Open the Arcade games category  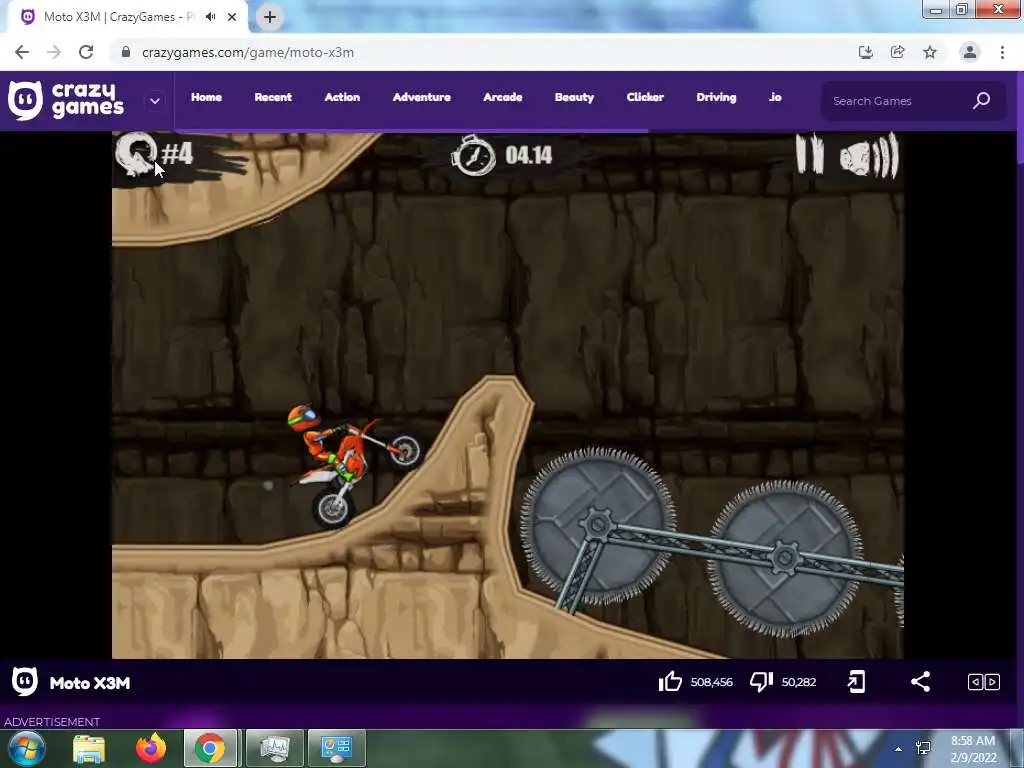point(503,97)
